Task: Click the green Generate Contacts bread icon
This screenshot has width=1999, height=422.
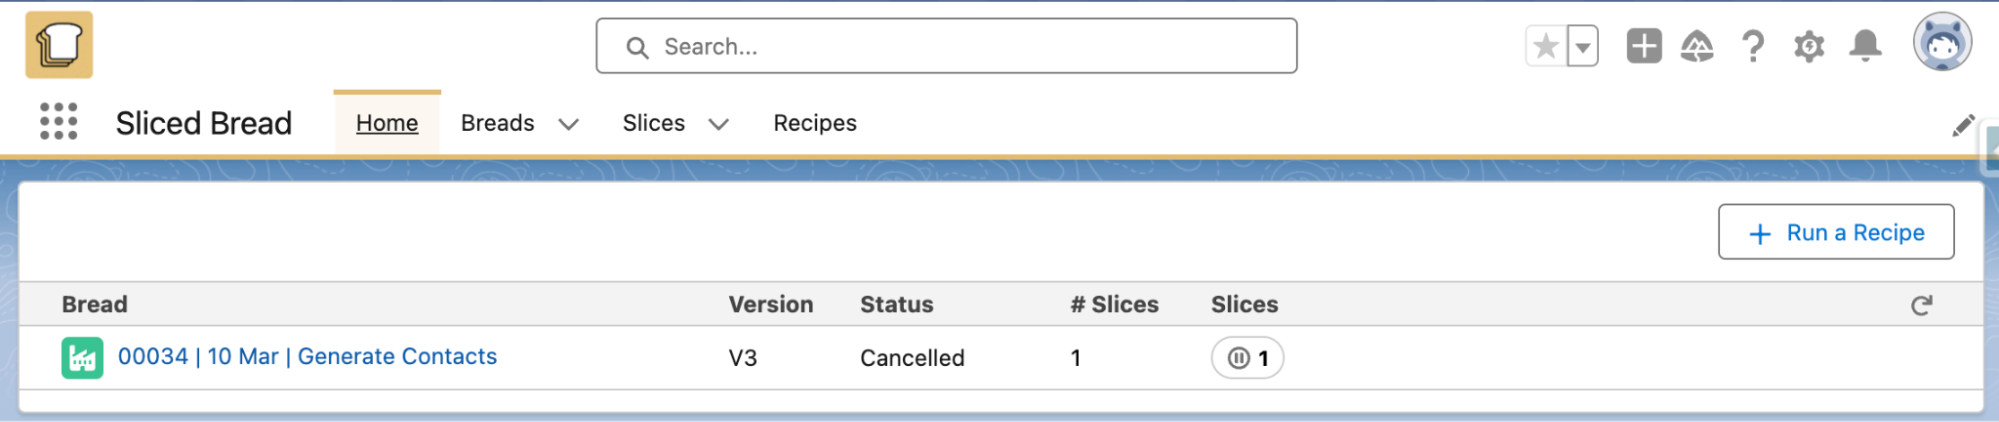Action: point(82,358)
